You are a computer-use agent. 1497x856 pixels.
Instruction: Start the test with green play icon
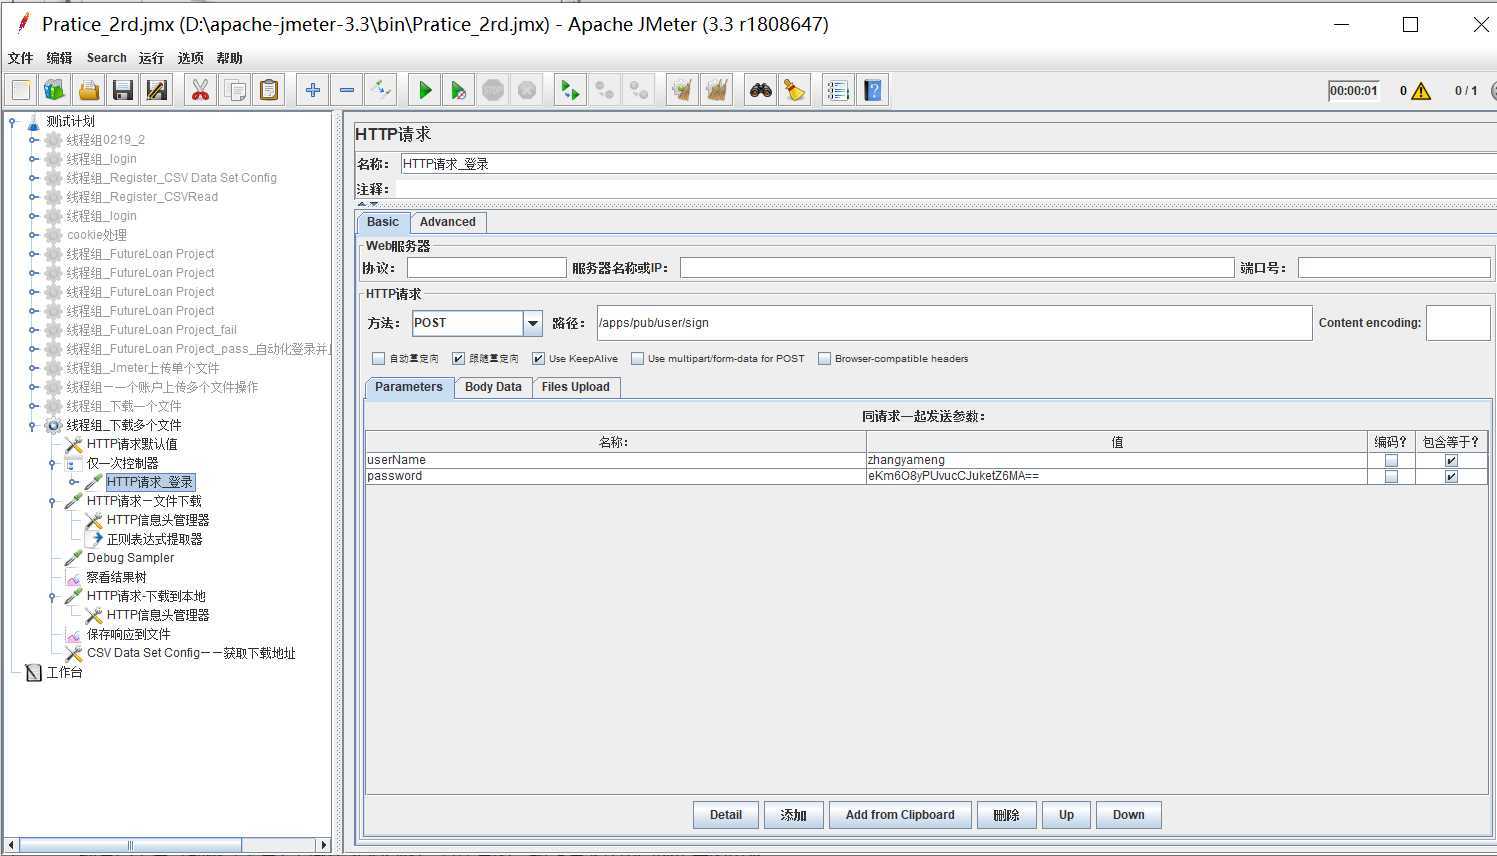pos(425,90)
